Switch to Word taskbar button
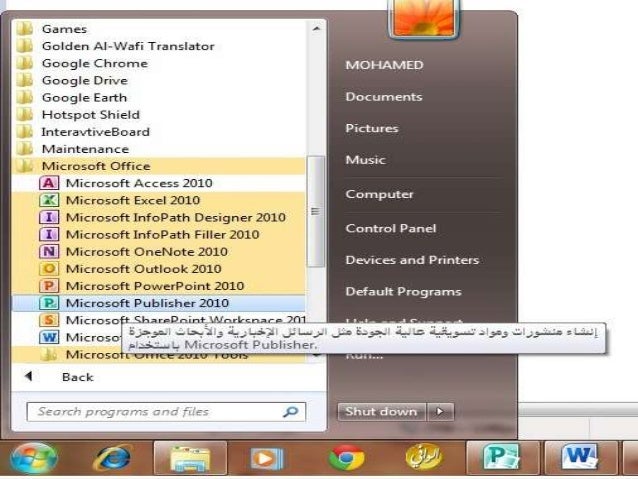This screenshot has width=638, height=479. point(581,458)
